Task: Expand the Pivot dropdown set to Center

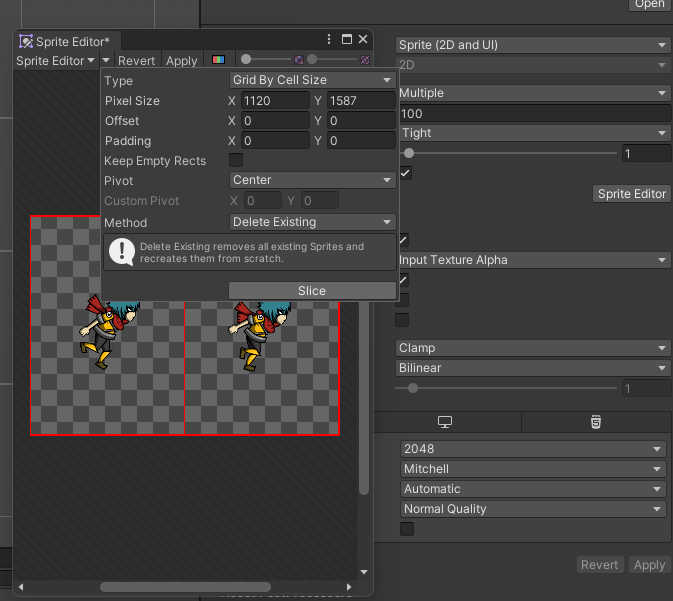Action: pyautogui.click(x=312, y=180)
